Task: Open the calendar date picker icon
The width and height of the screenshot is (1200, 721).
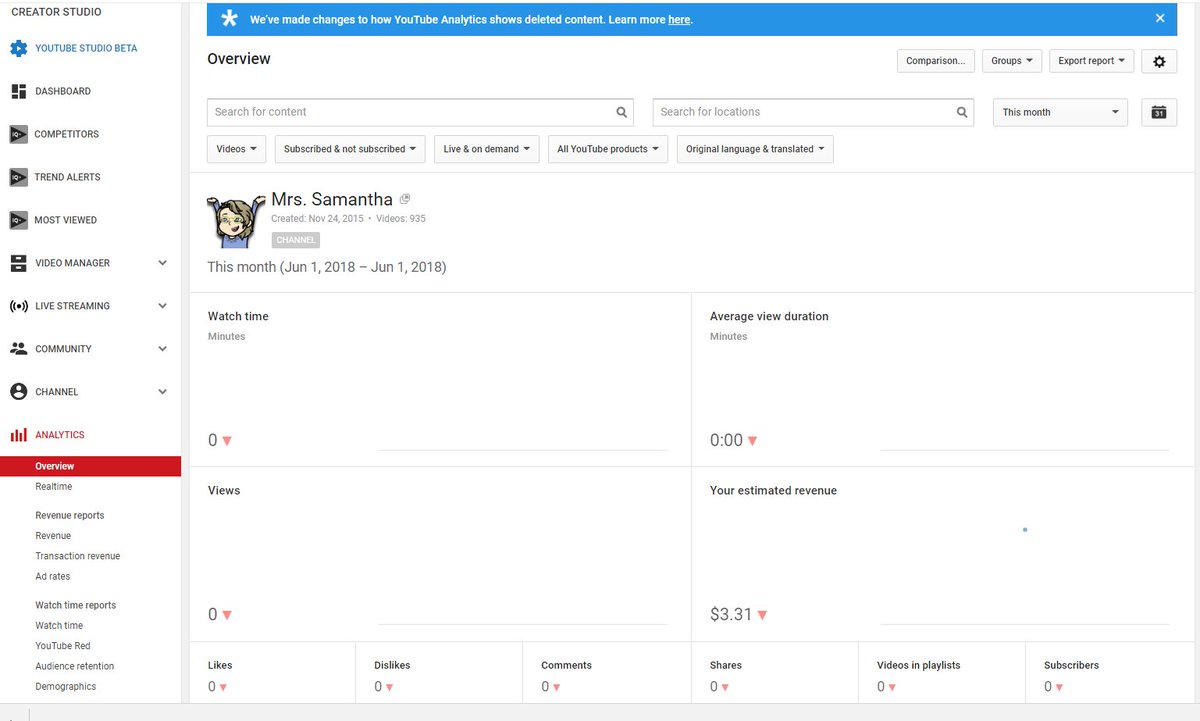Action: tap(1159, 112)
